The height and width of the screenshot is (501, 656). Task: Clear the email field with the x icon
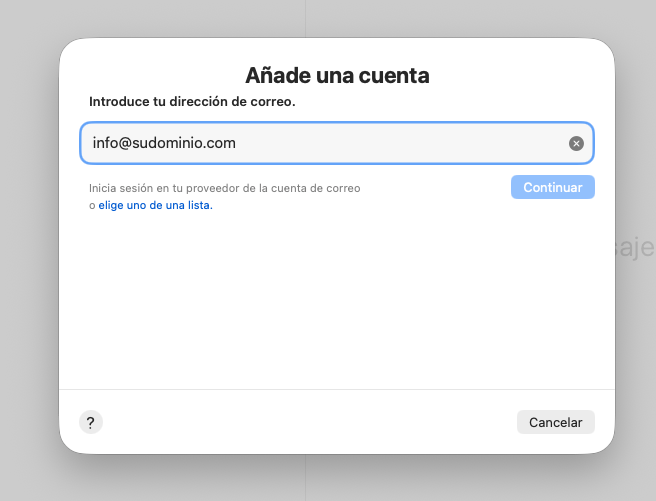click(576, 143)
